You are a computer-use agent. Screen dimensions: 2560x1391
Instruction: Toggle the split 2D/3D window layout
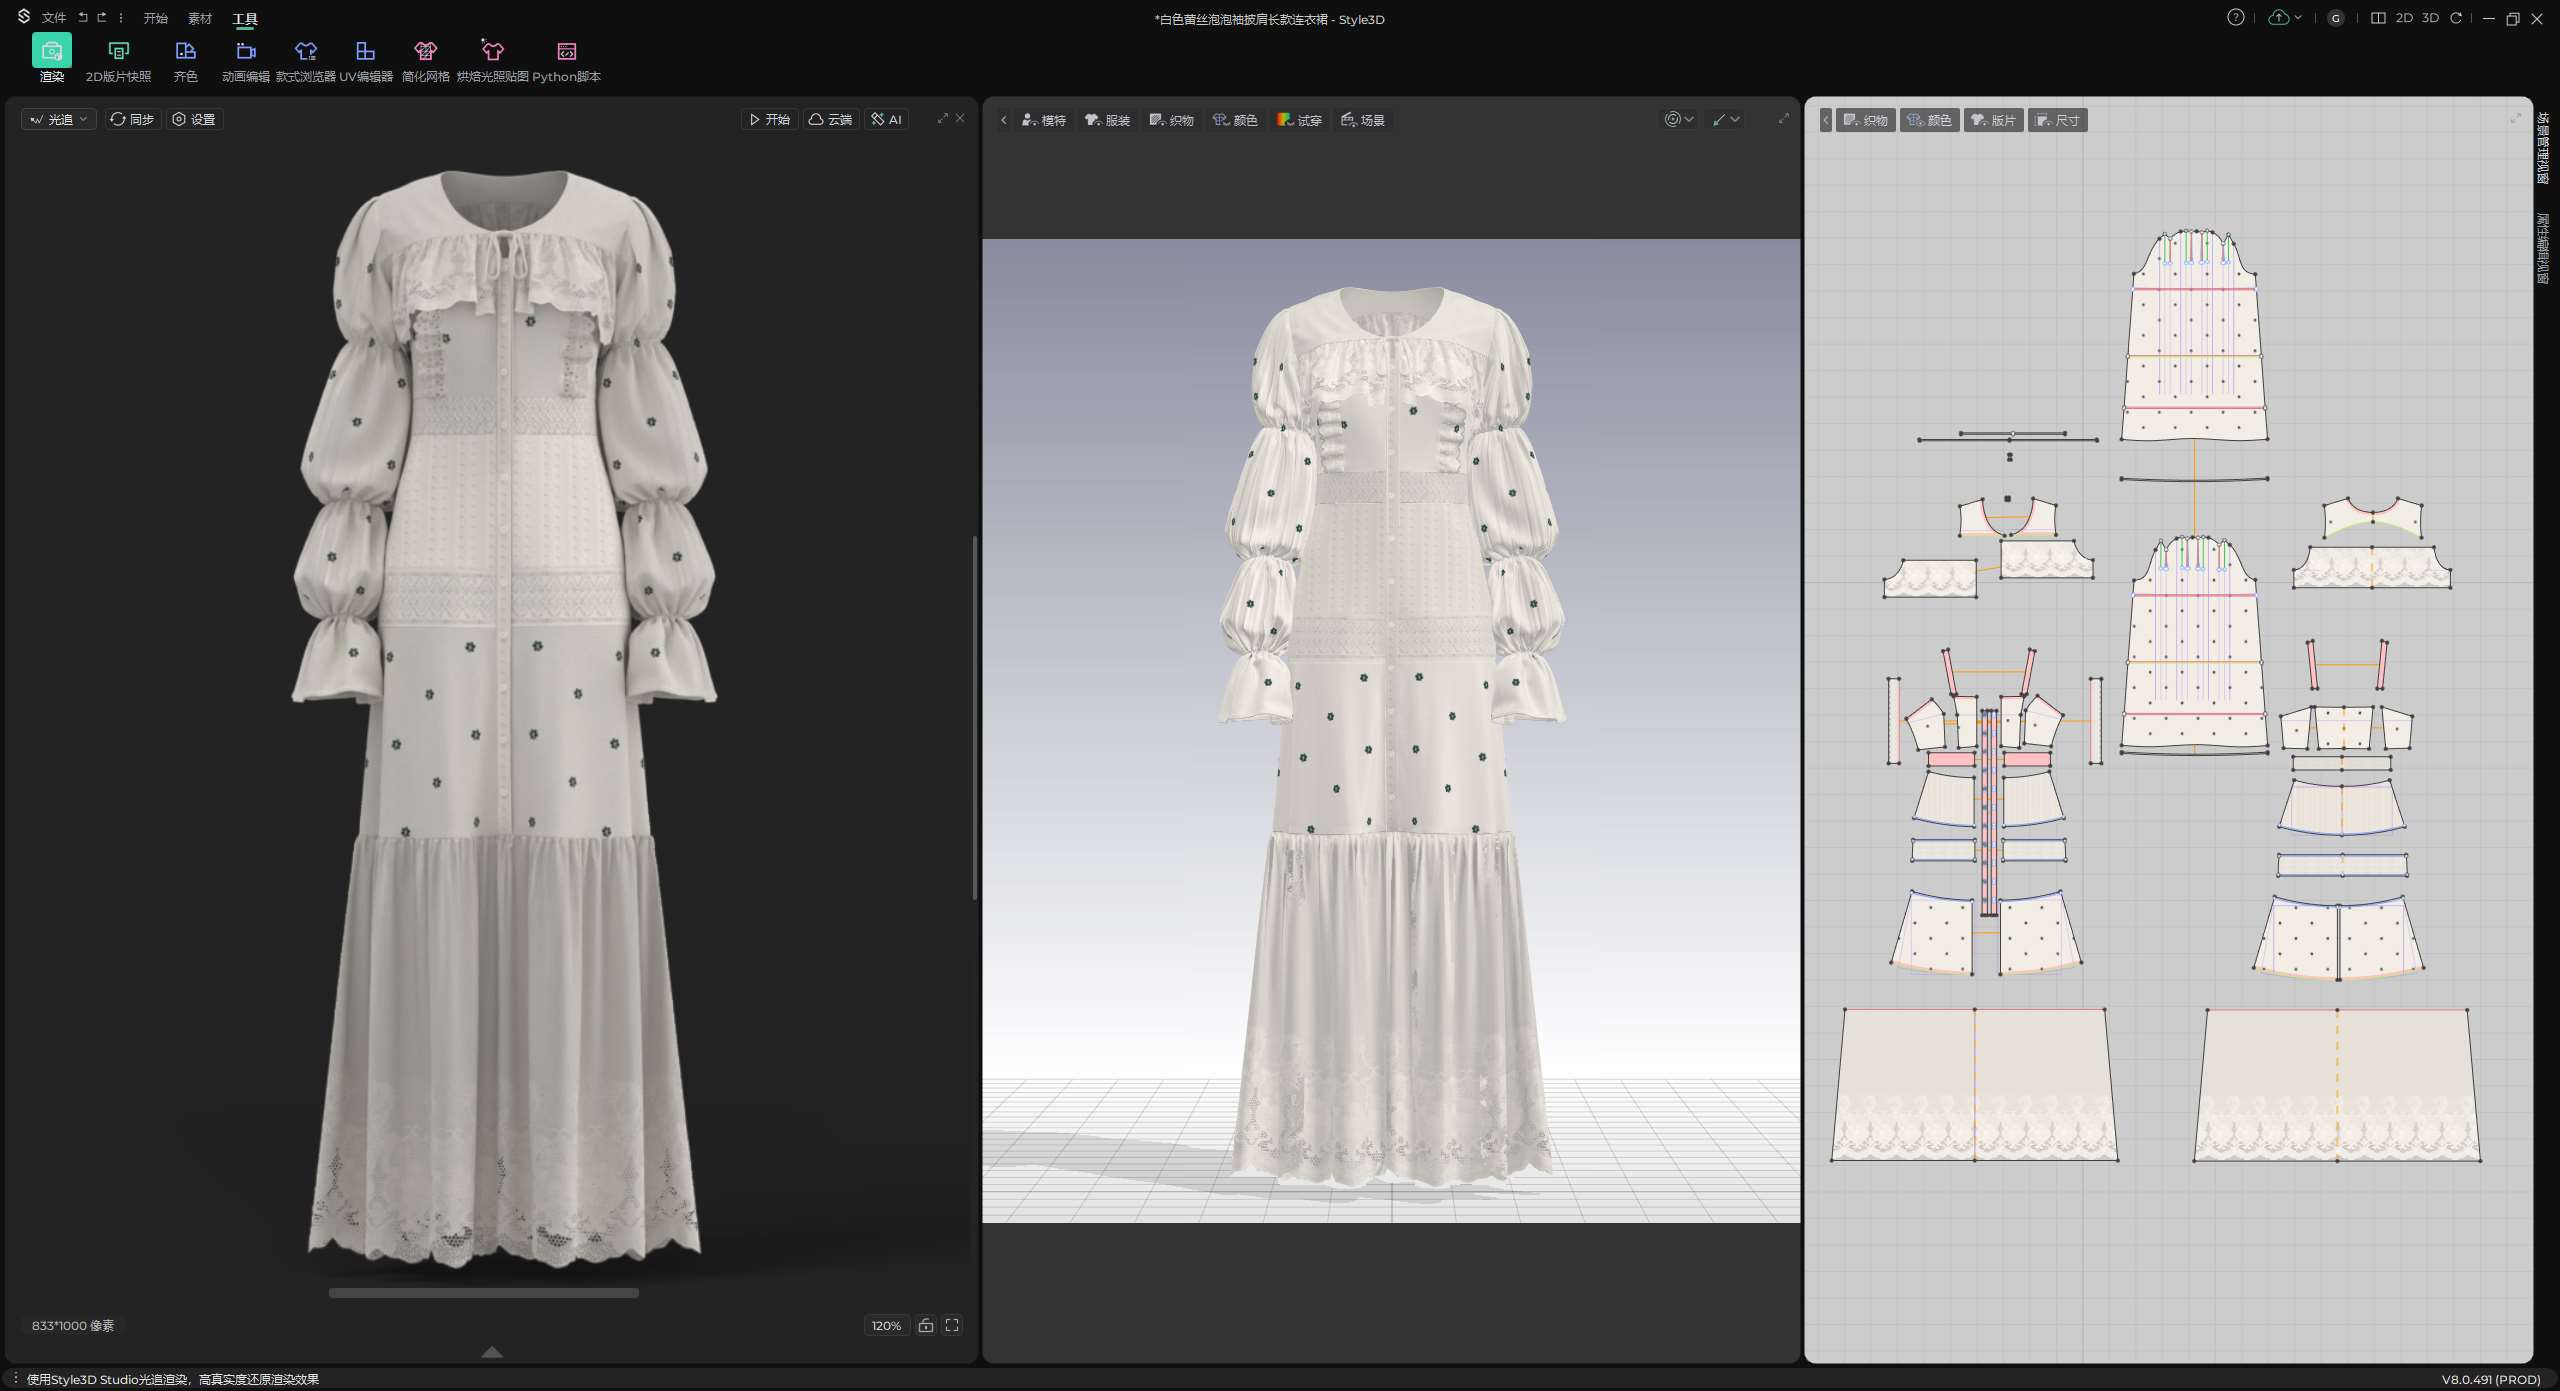[2378, 18]
